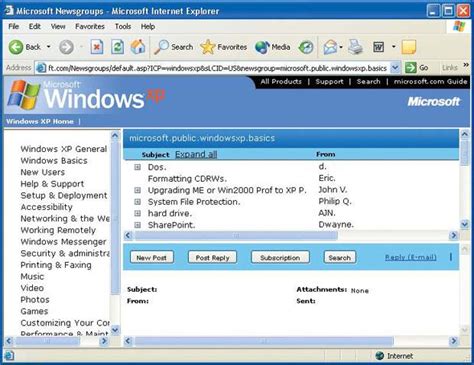The width and height of the screenshot is (474, 365).
Task: Click the Subscription button
Action: [280, 257]
